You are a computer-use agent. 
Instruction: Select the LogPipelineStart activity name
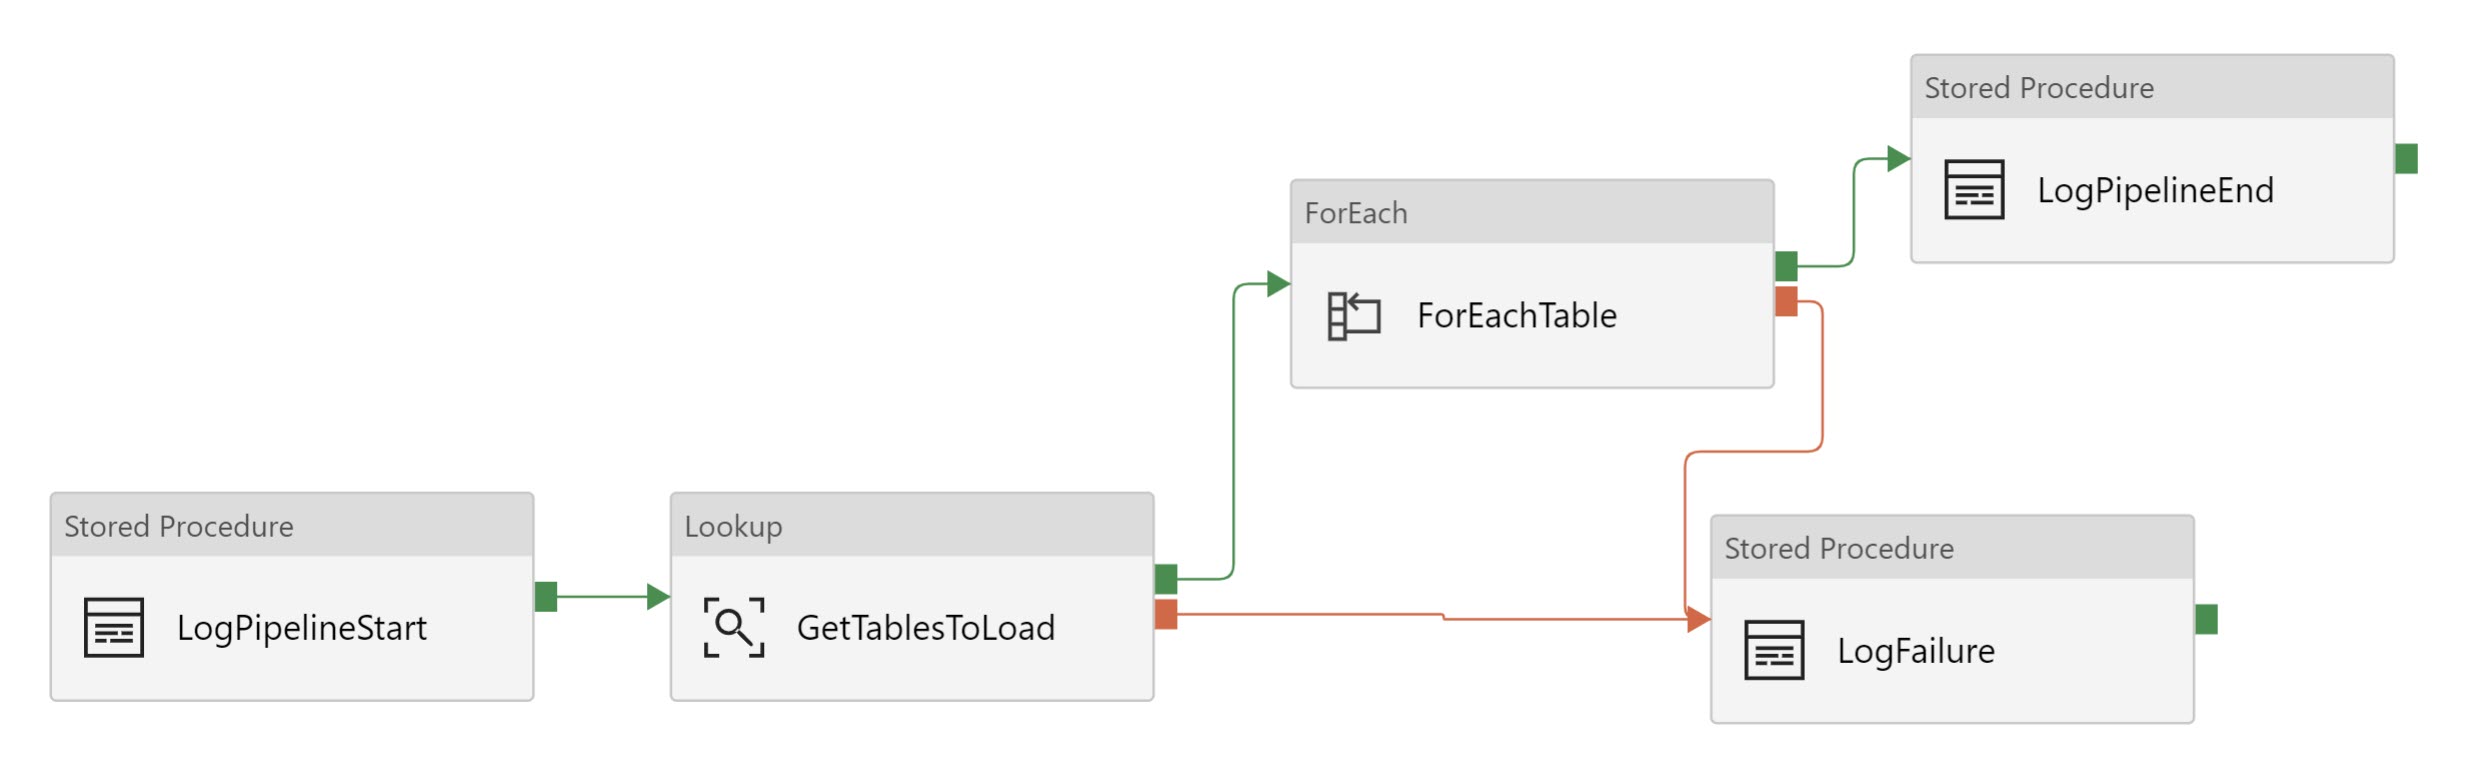click(x=302, y=628)
